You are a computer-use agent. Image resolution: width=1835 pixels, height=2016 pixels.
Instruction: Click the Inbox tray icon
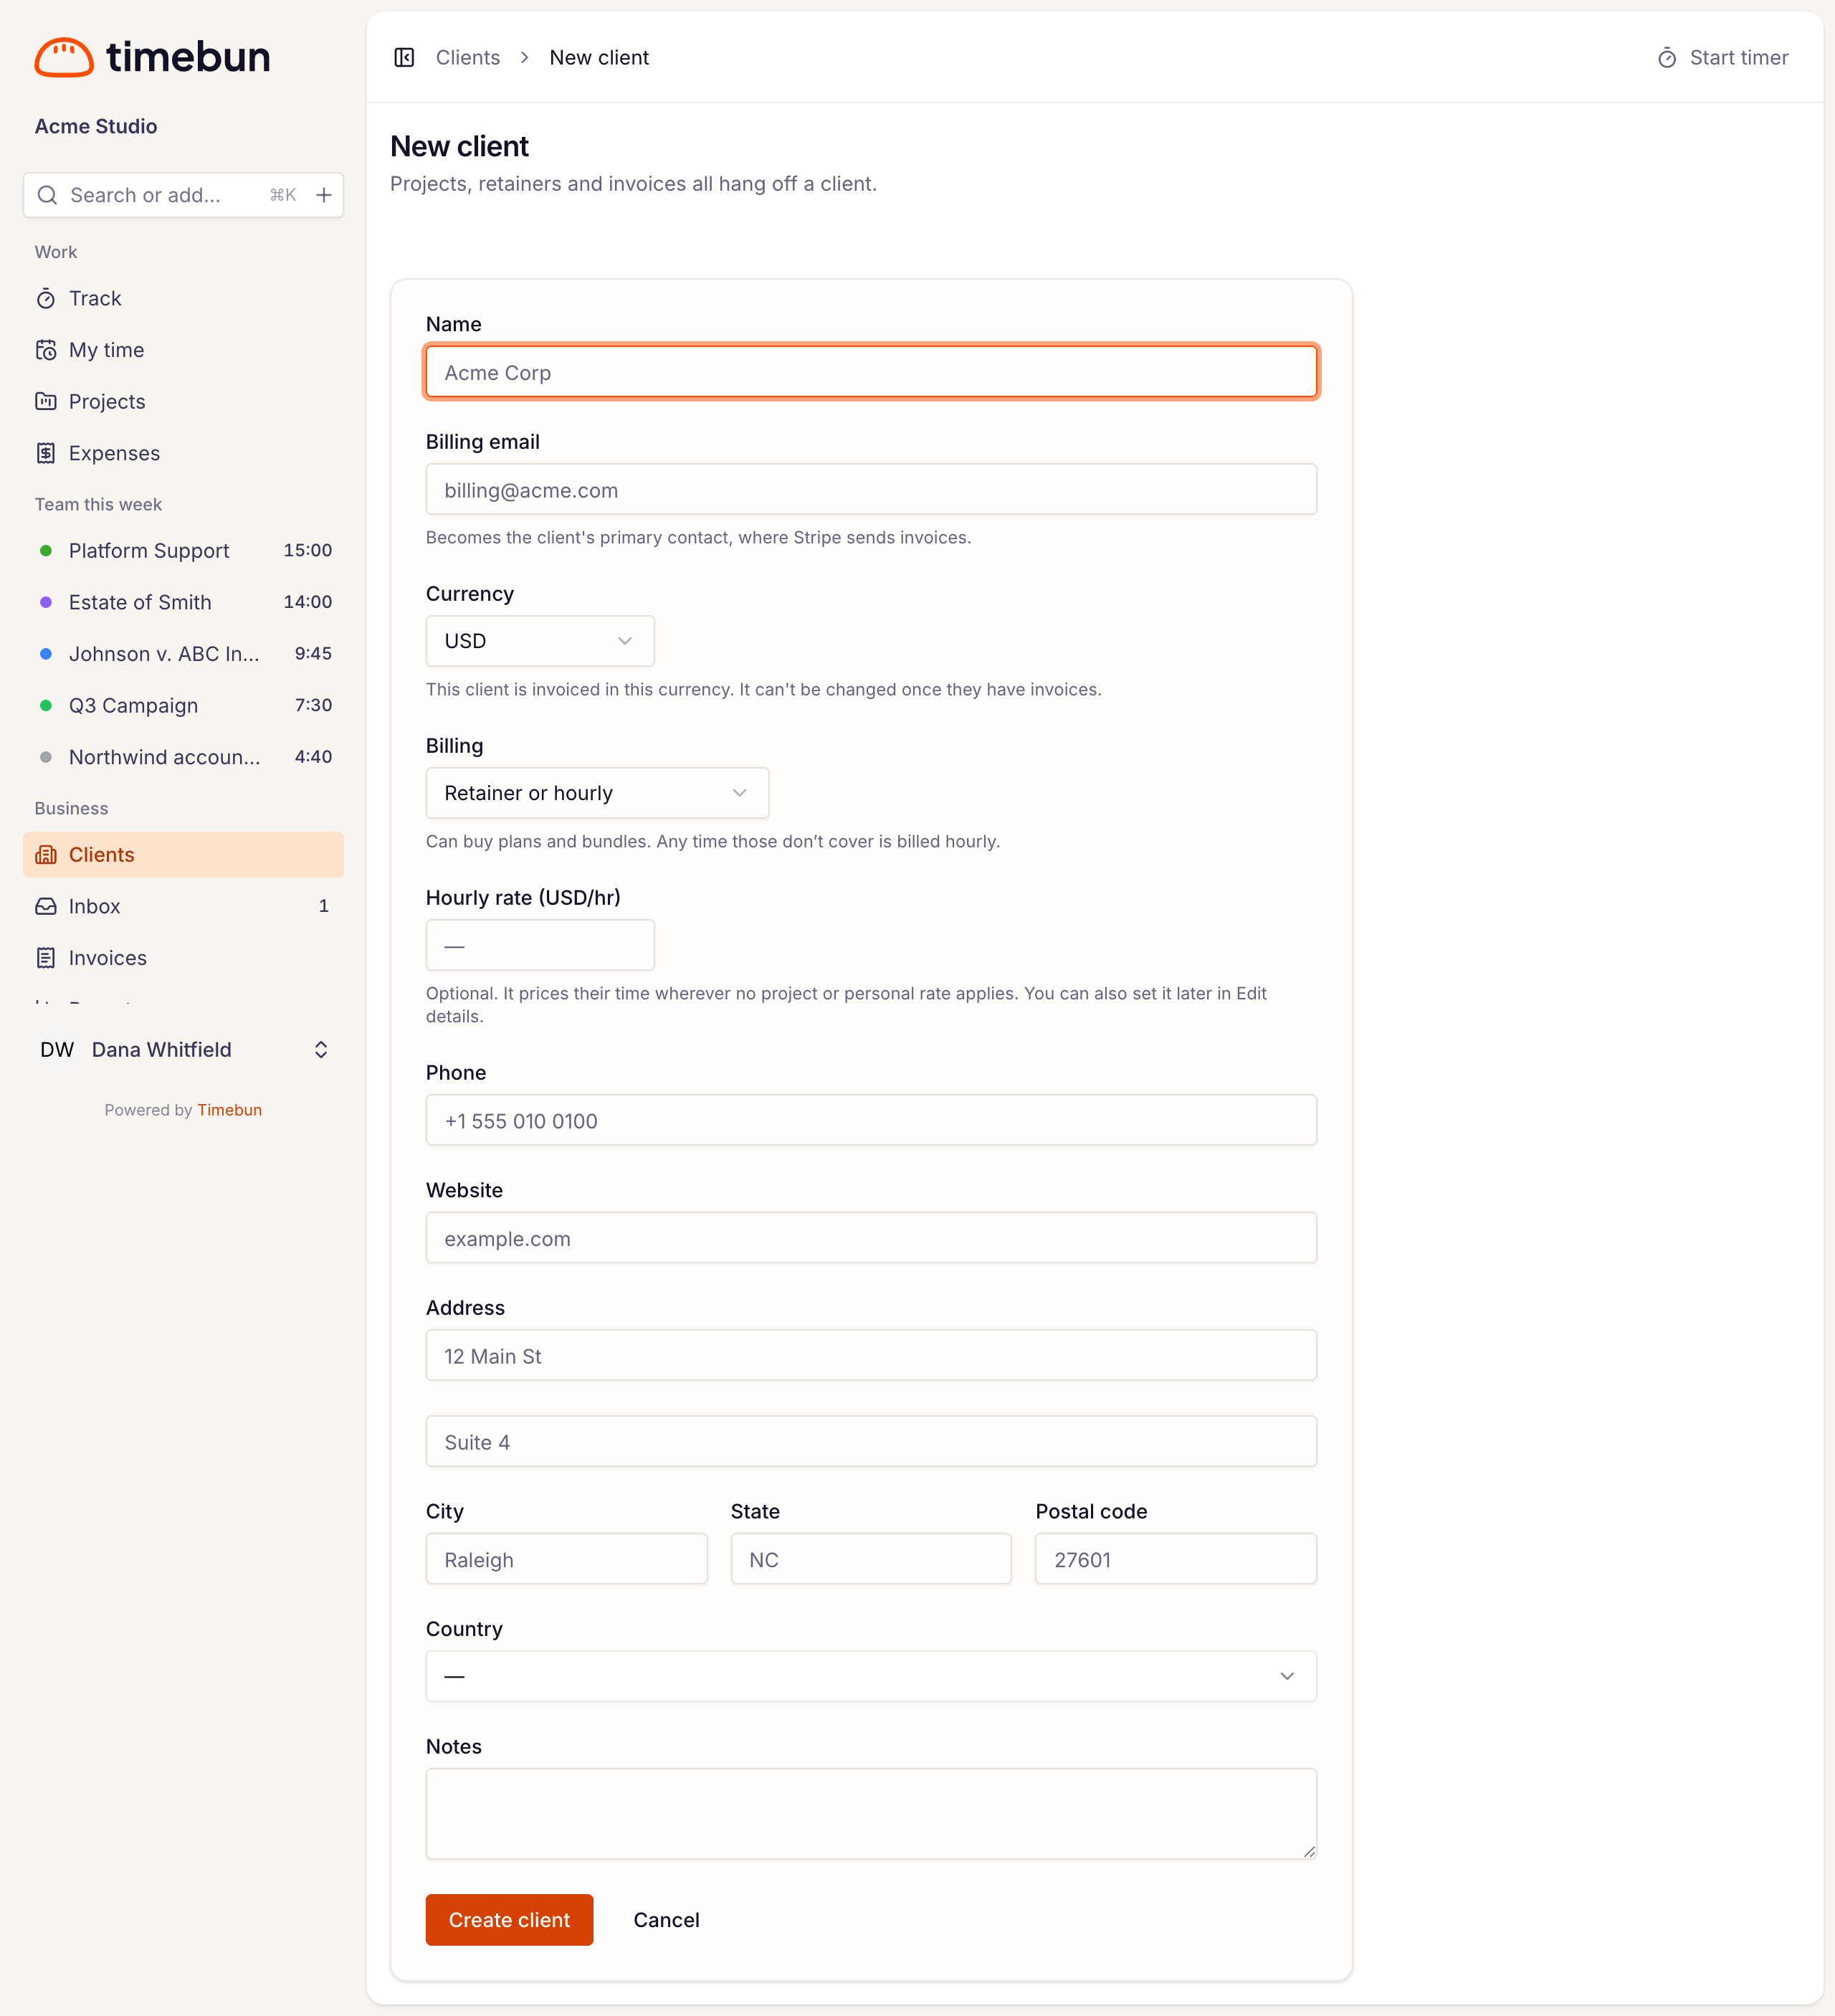[46, 906]
